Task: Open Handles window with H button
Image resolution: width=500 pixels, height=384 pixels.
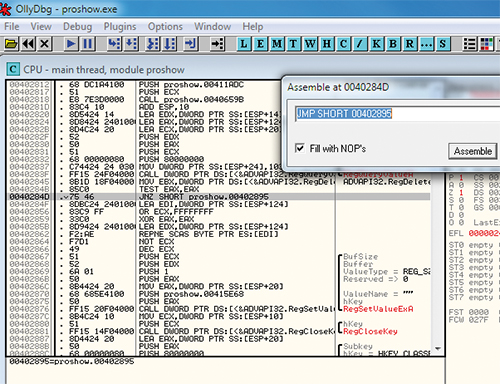Action: click(x=327, y=44)
